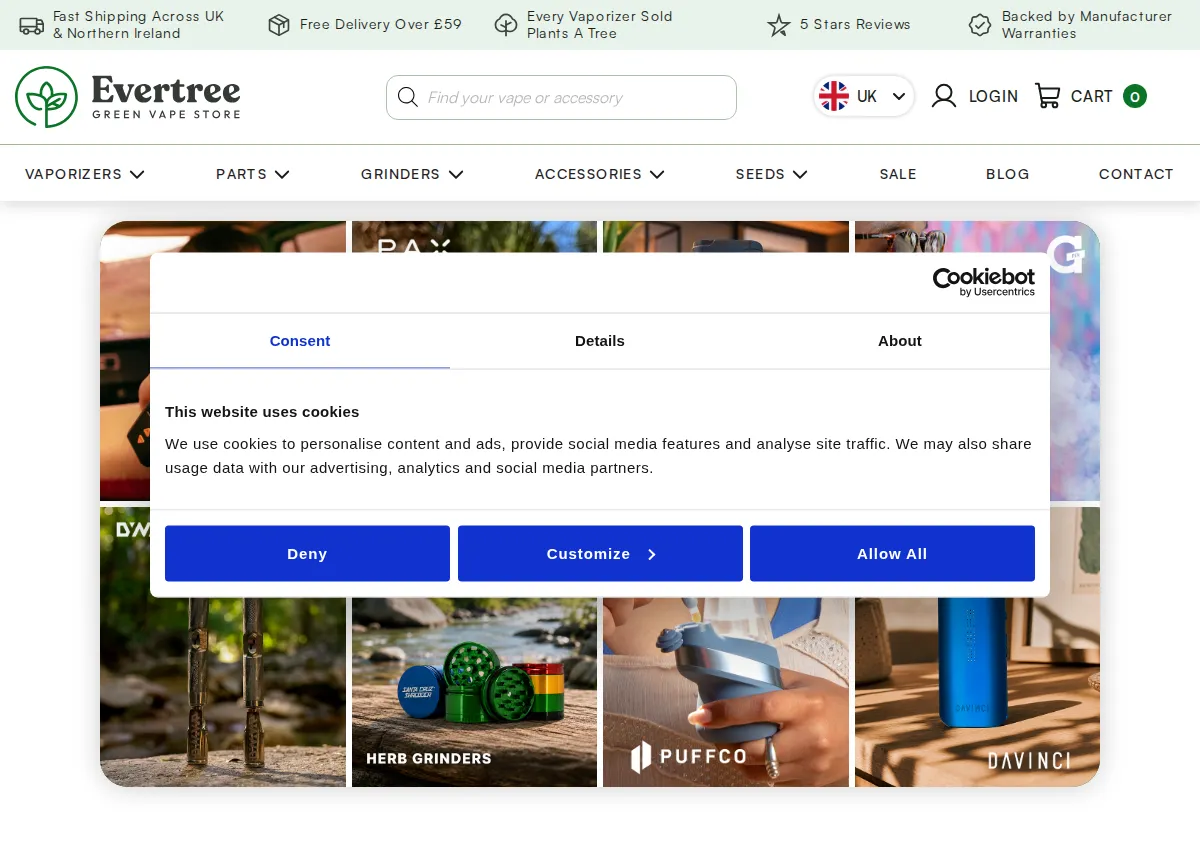Click the Cart text link
The image size is (1200, 850).
(x=1092, y=96)
